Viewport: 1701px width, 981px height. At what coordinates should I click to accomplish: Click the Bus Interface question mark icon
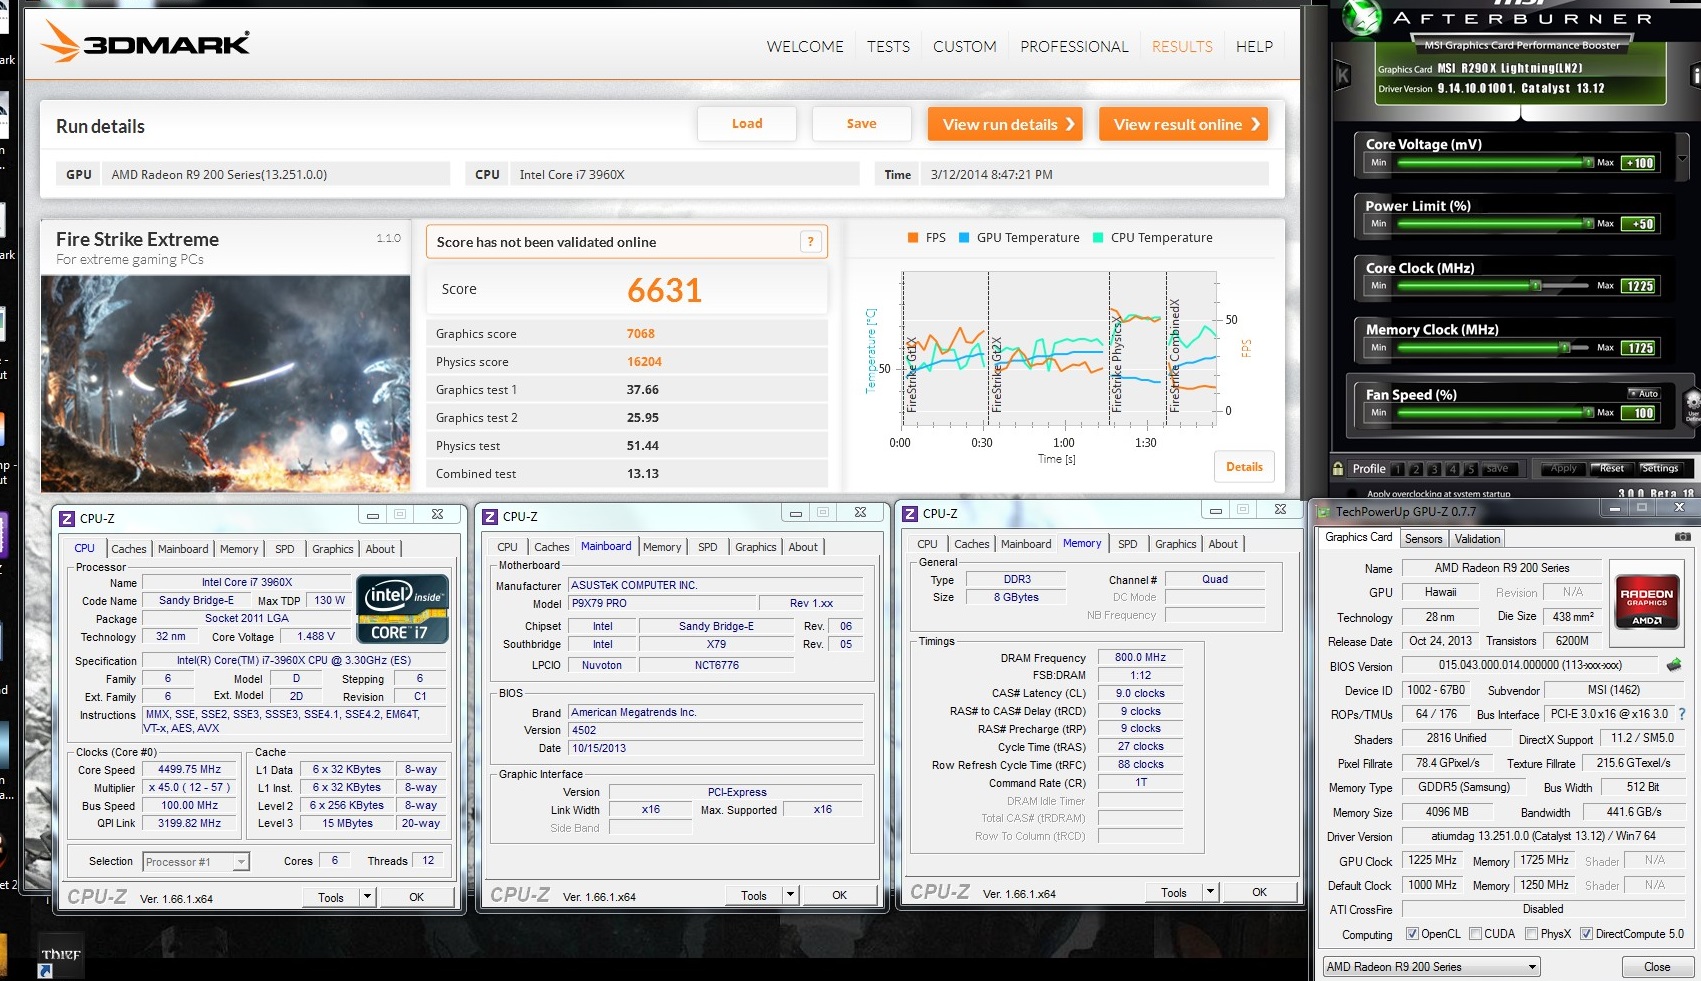(x=1682, y=714)
